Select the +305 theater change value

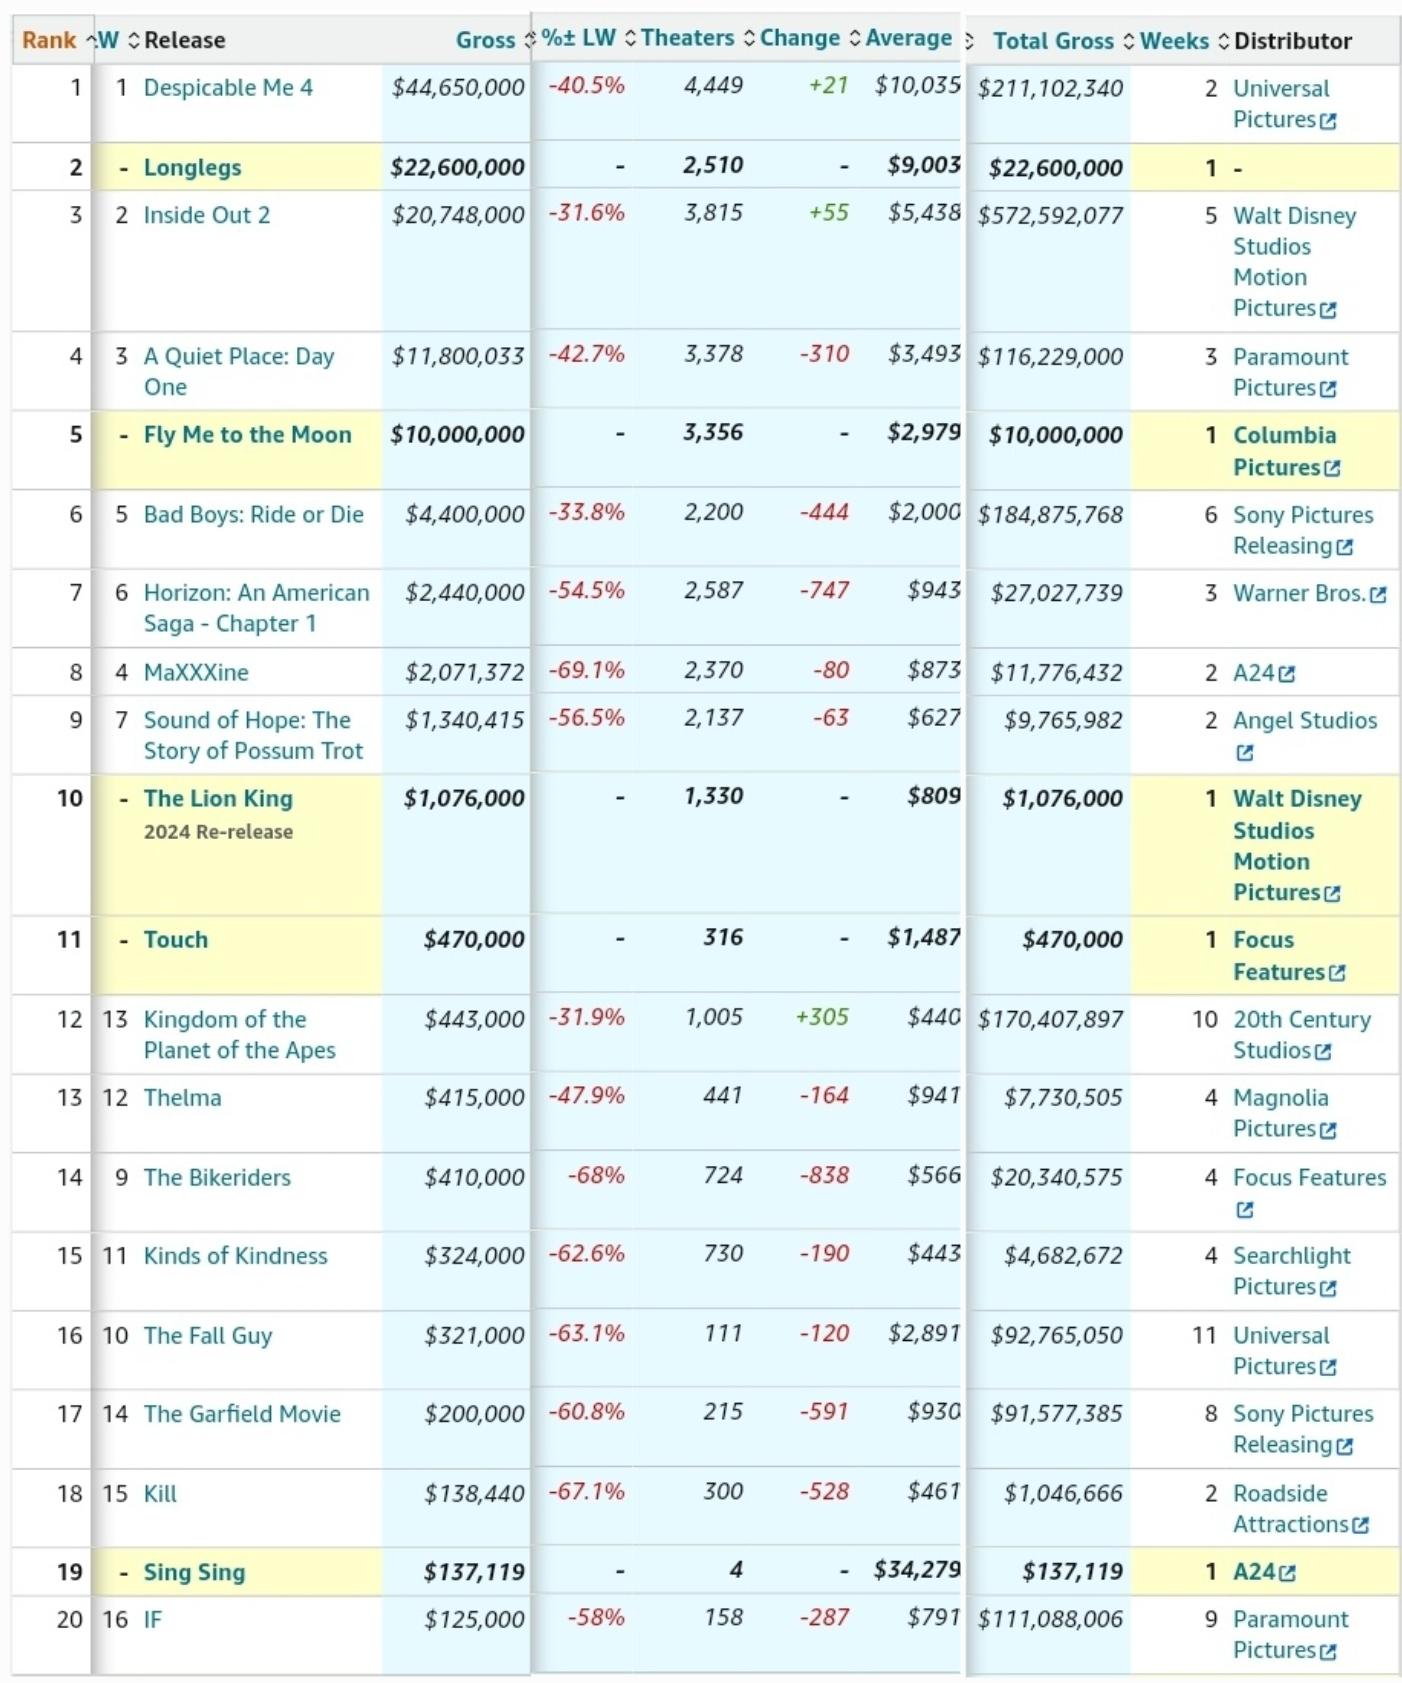[822, 1017]
